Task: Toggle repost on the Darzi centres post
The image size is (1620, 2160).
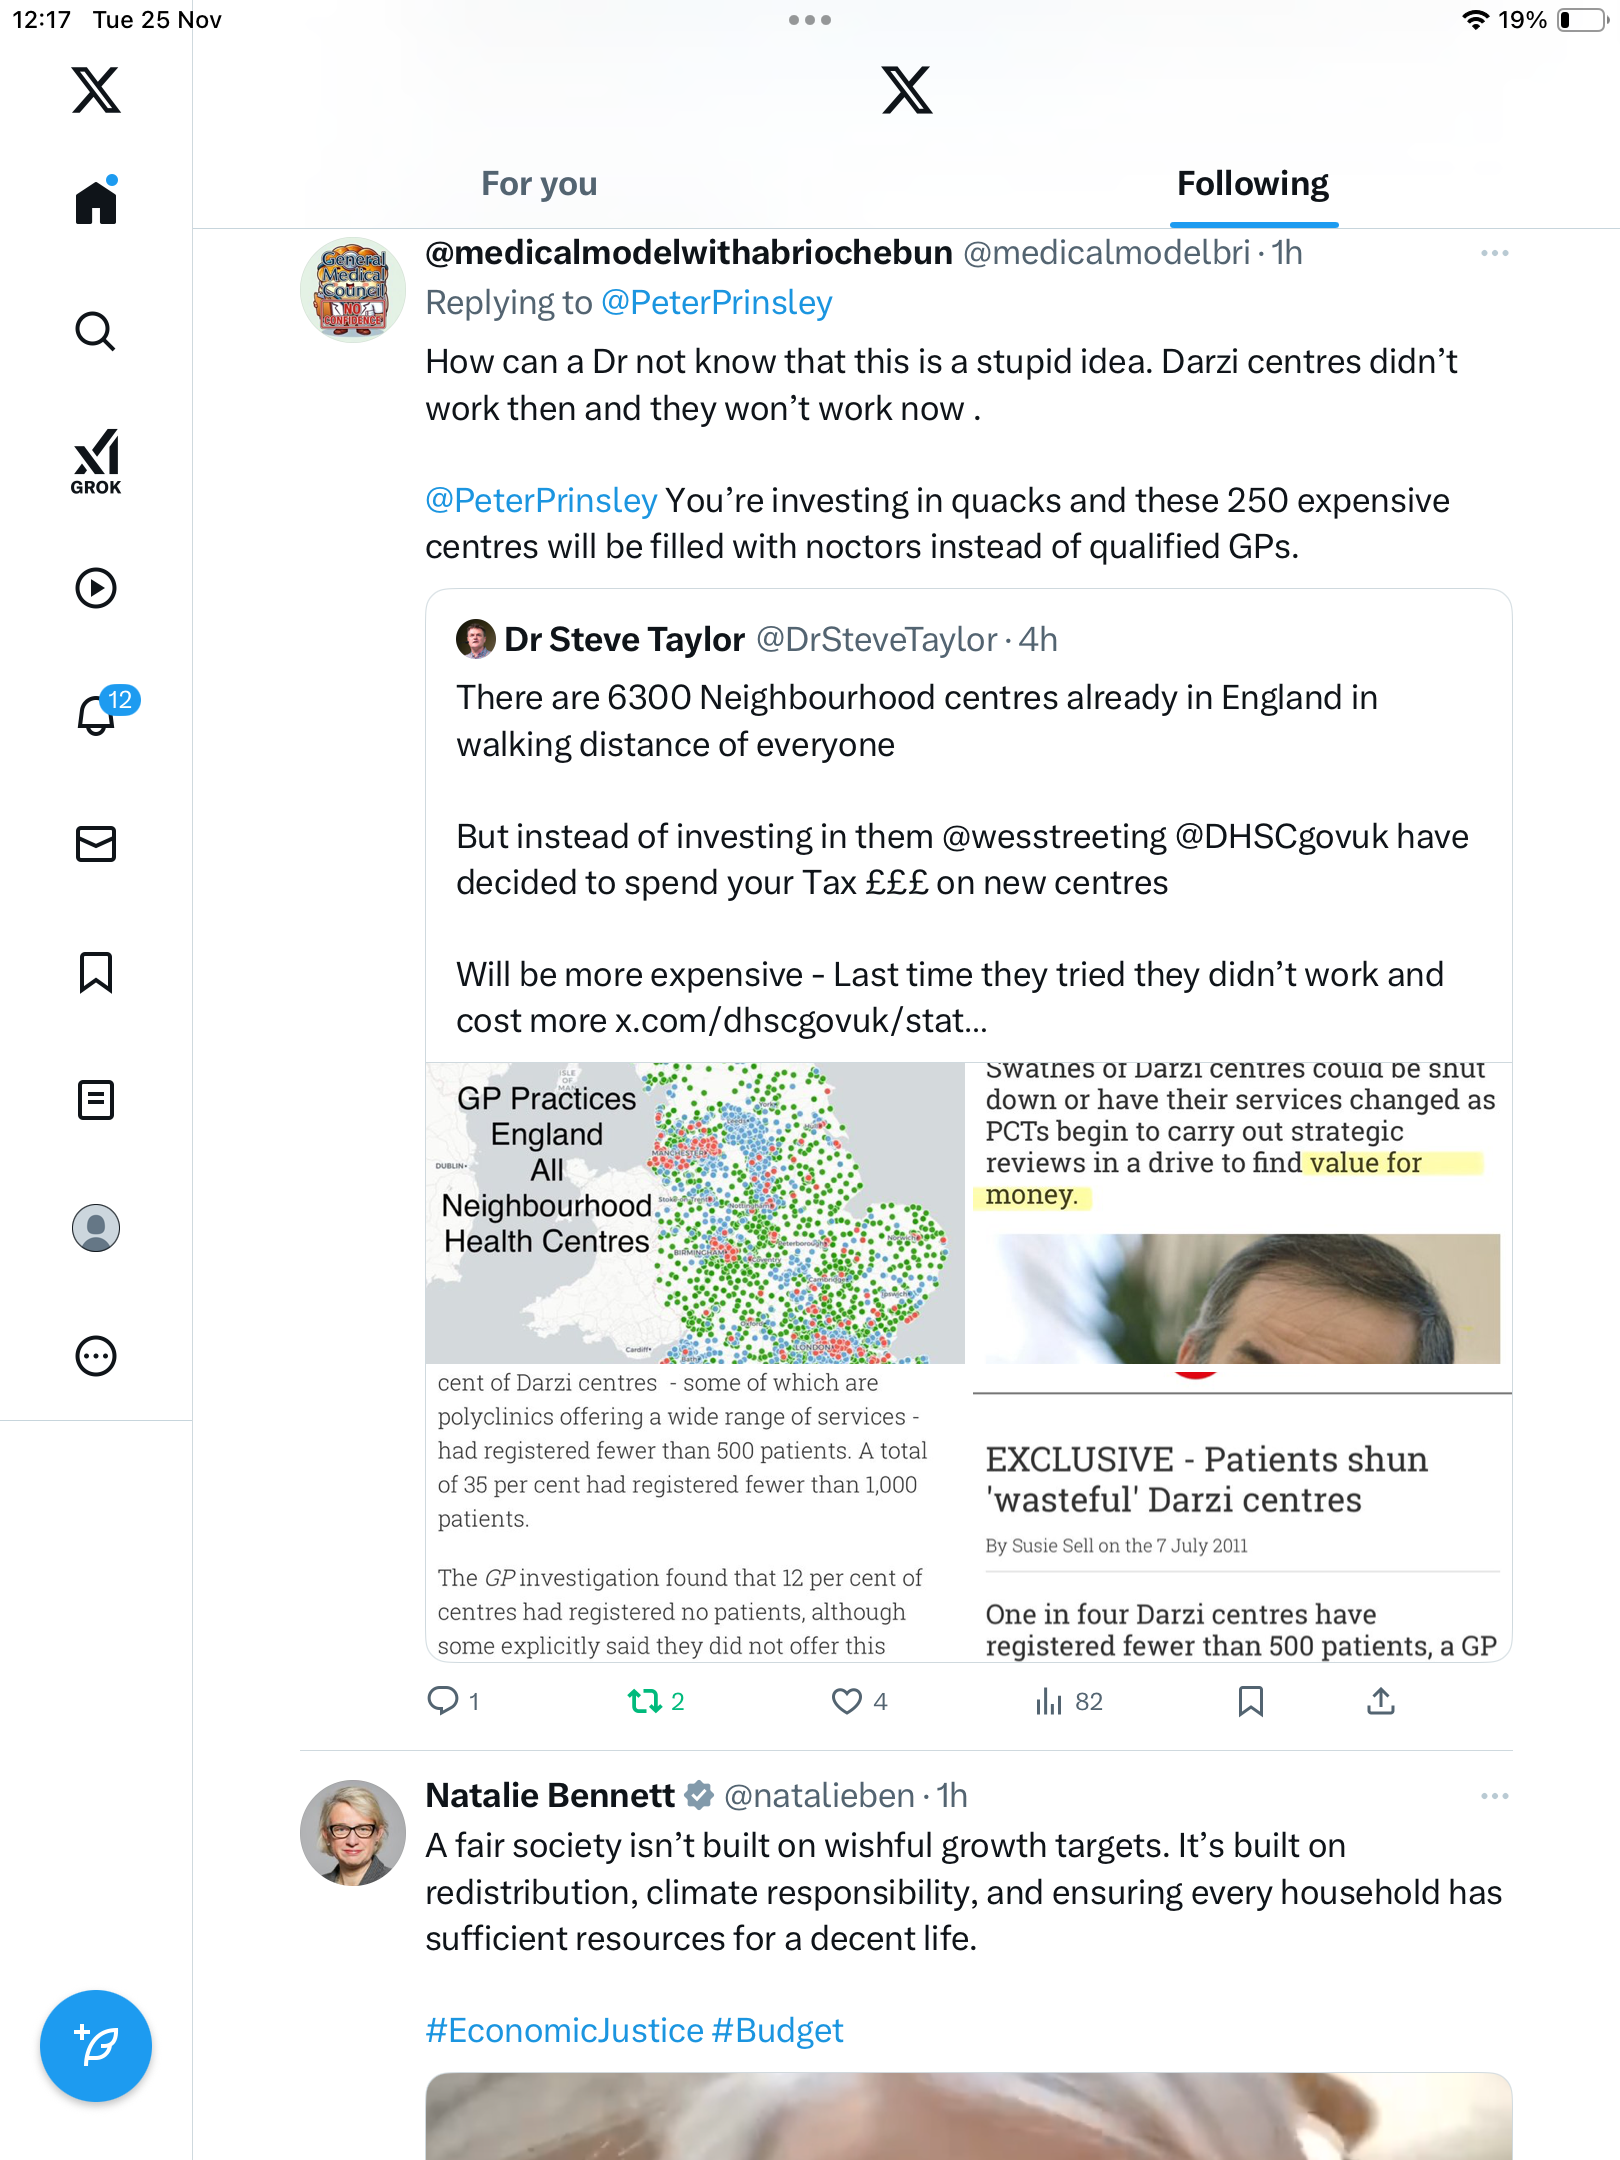Action: tap(645, 1701)
